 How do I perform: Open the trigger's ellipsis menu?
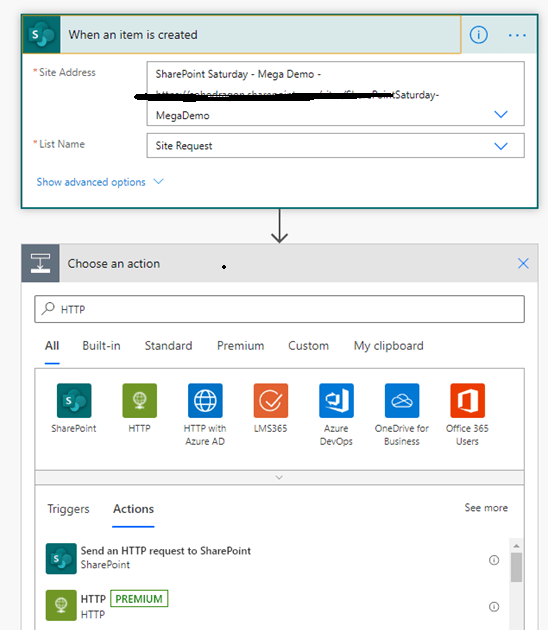pyautogui.click(x=517, y=35)
